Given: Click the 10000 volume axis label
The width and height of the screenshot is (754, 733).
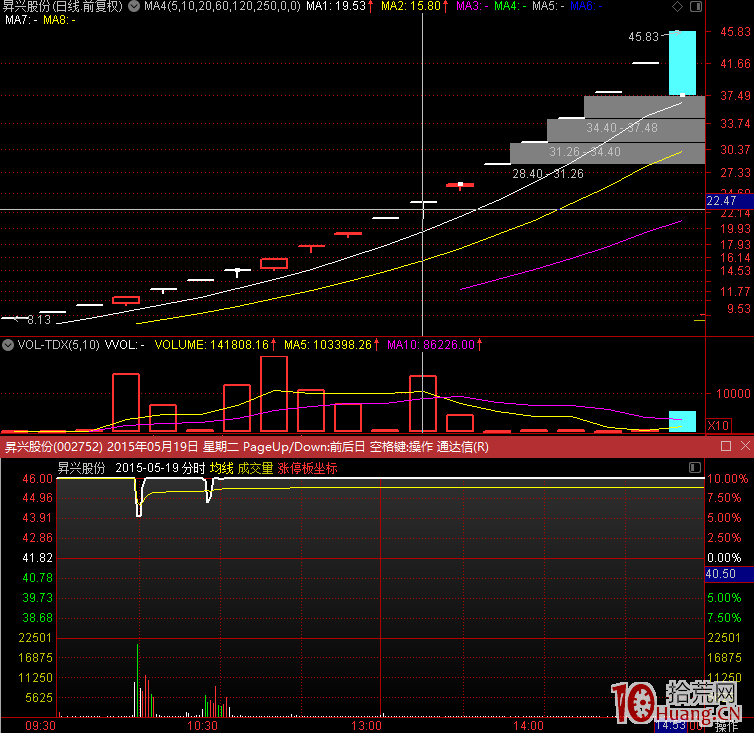Looking at the screenshot, I should [x=733, y=394].
